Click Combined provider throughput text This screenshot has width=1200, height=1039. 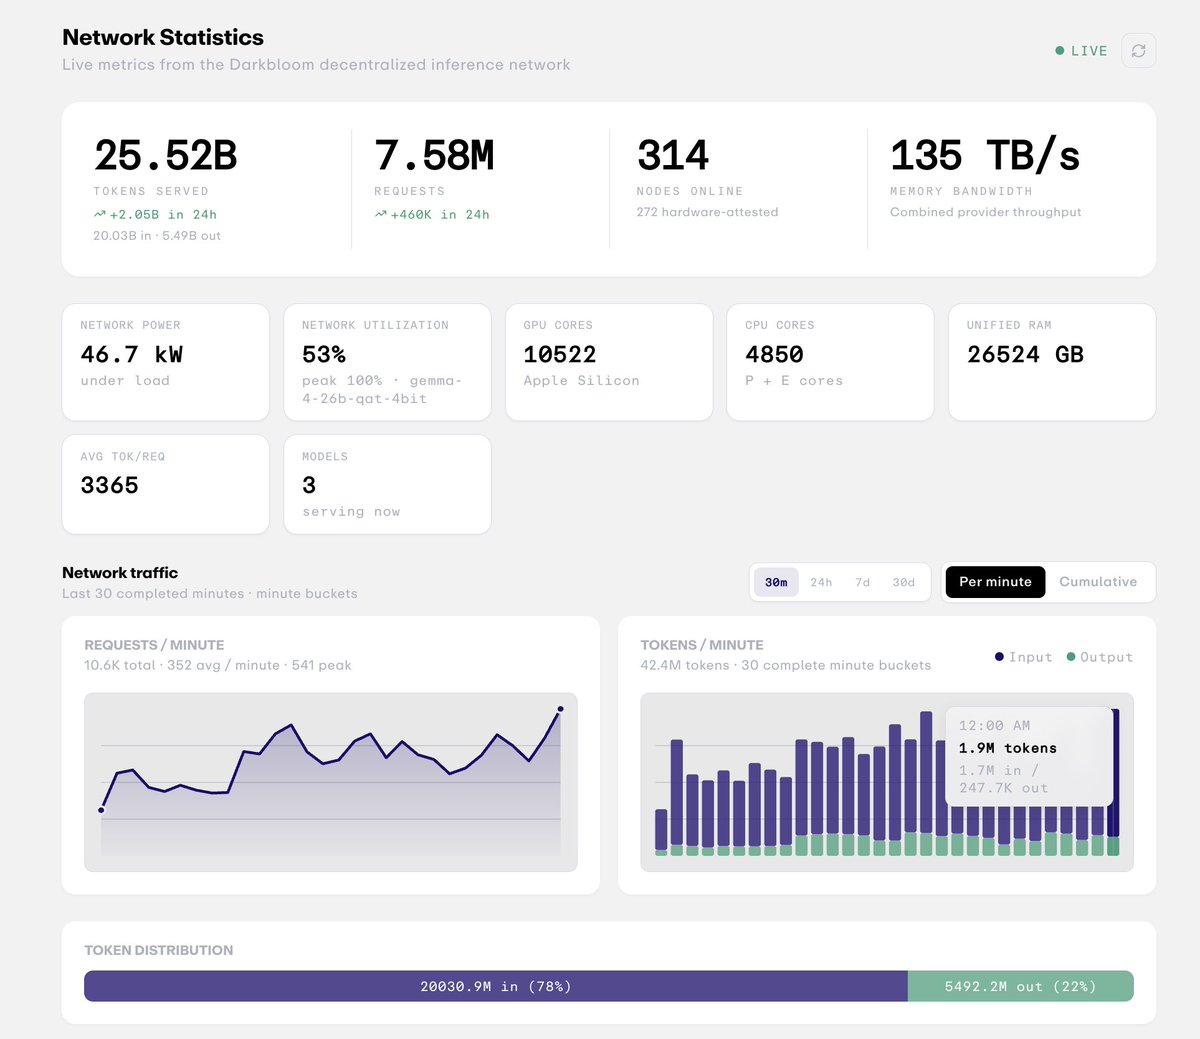986,212
